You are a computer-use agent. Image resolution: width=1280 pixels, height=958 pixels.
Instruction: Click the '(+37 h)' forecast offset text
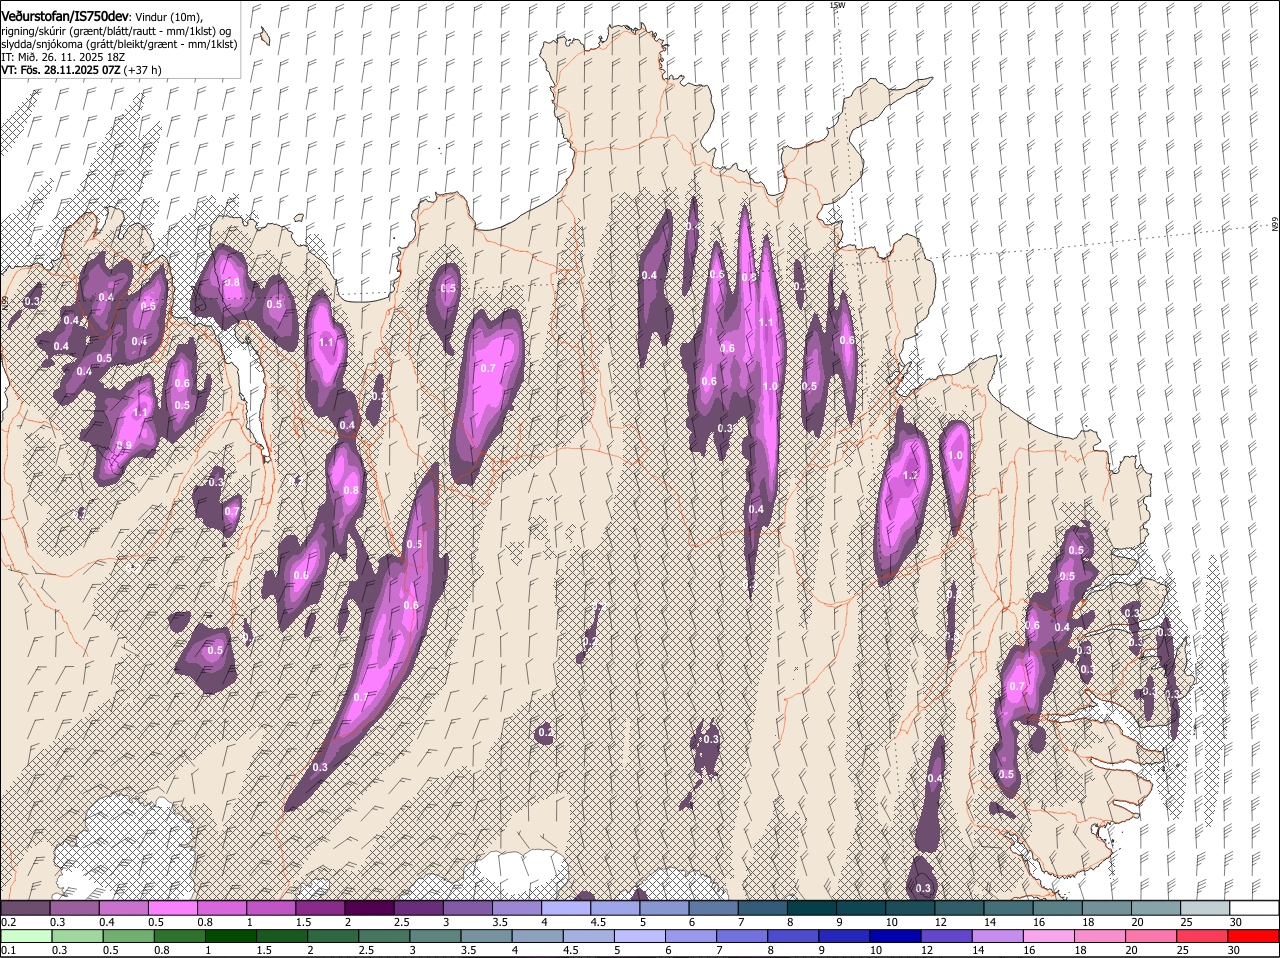point(144,70)
